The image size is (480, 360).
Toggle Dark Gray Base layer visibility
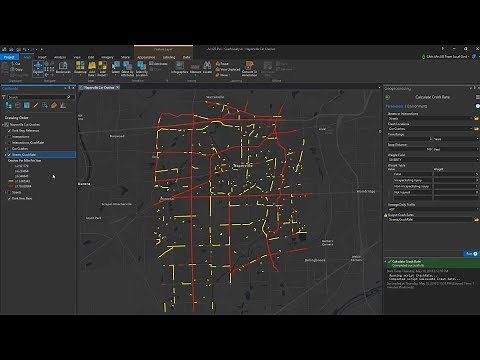[x=9, y=198]
